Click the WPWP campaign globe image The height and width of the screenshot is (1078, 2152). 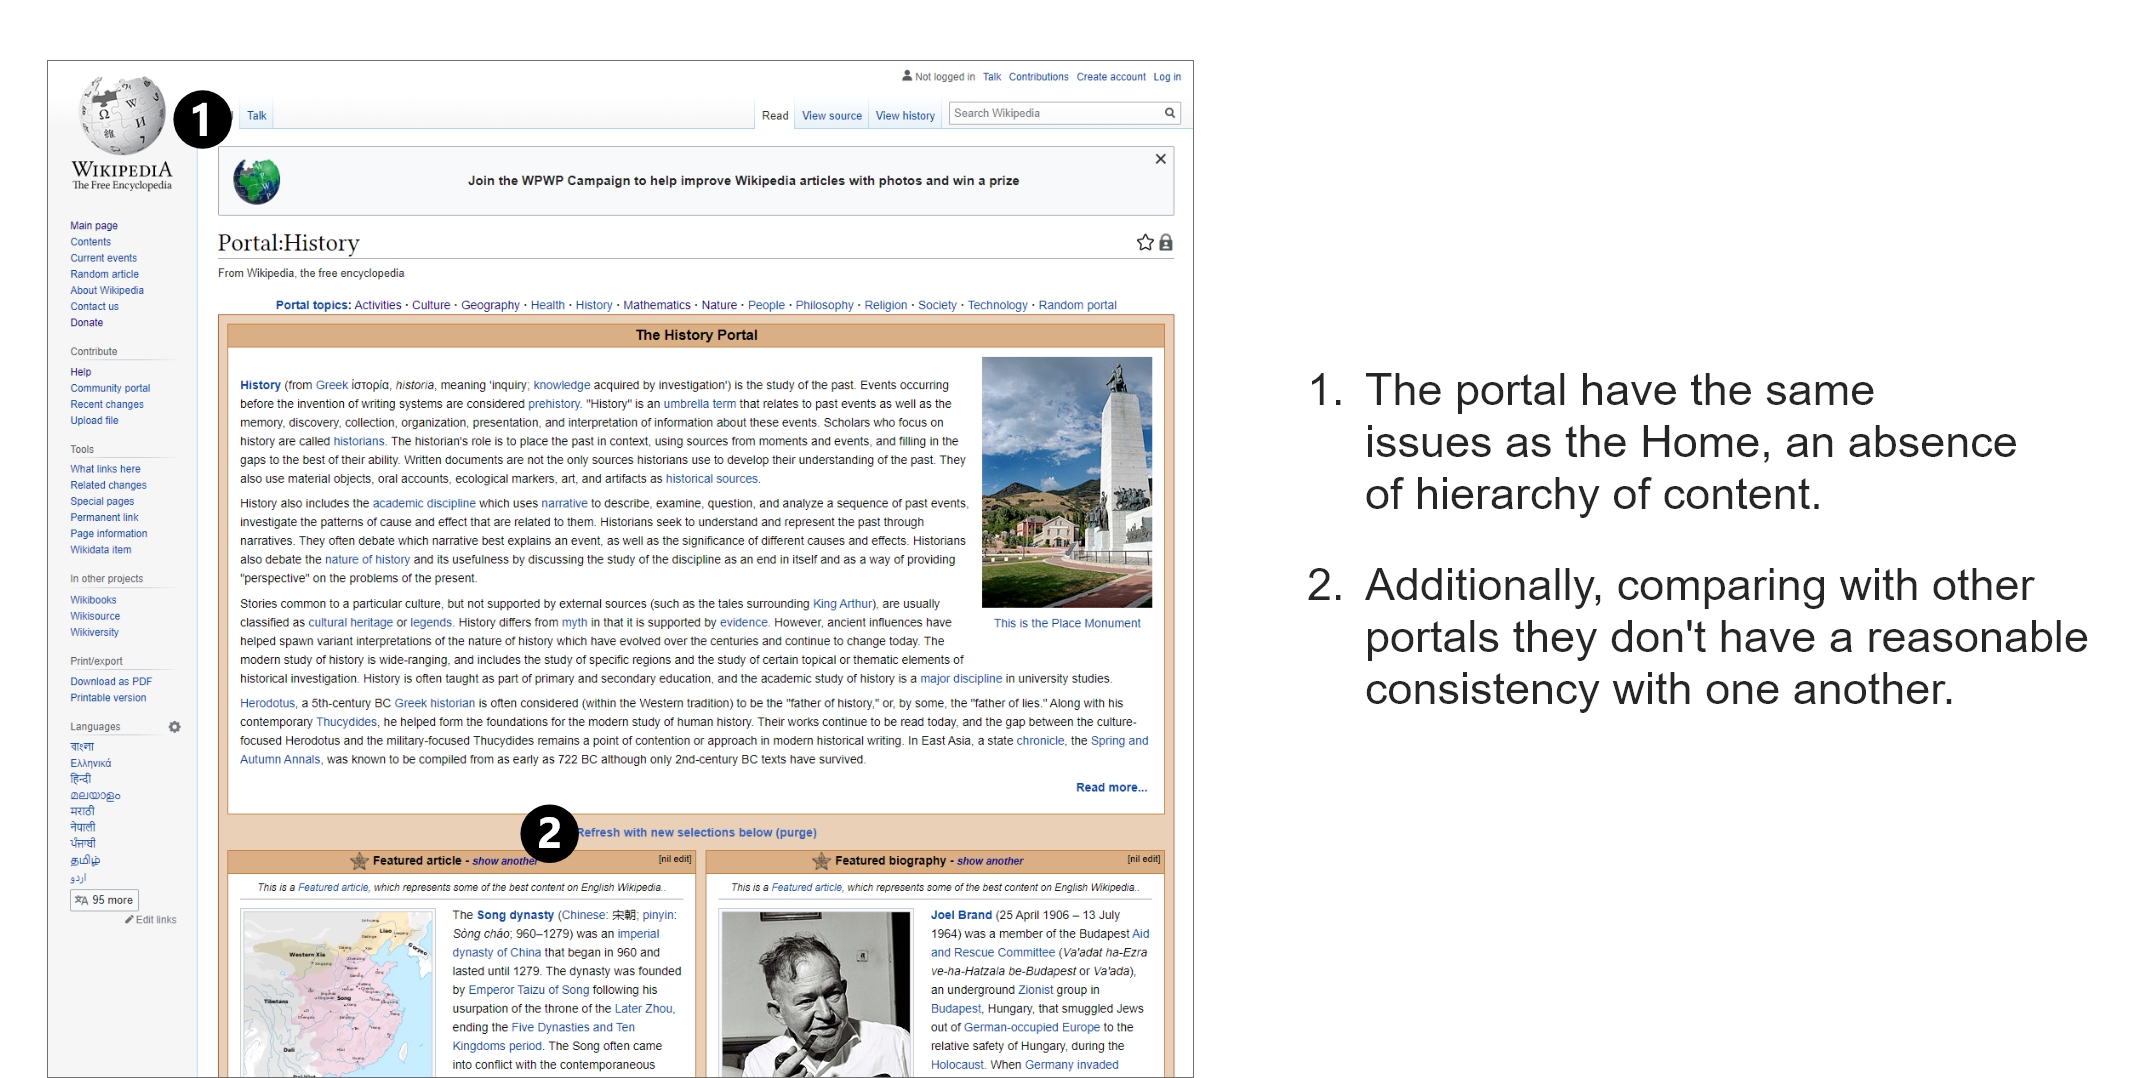pyautogui.click(x=257, y=181)
